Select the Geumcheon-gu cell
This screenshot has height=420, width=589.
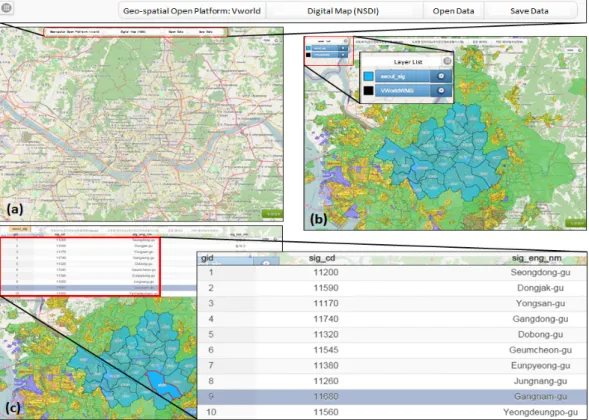[540, 350]
